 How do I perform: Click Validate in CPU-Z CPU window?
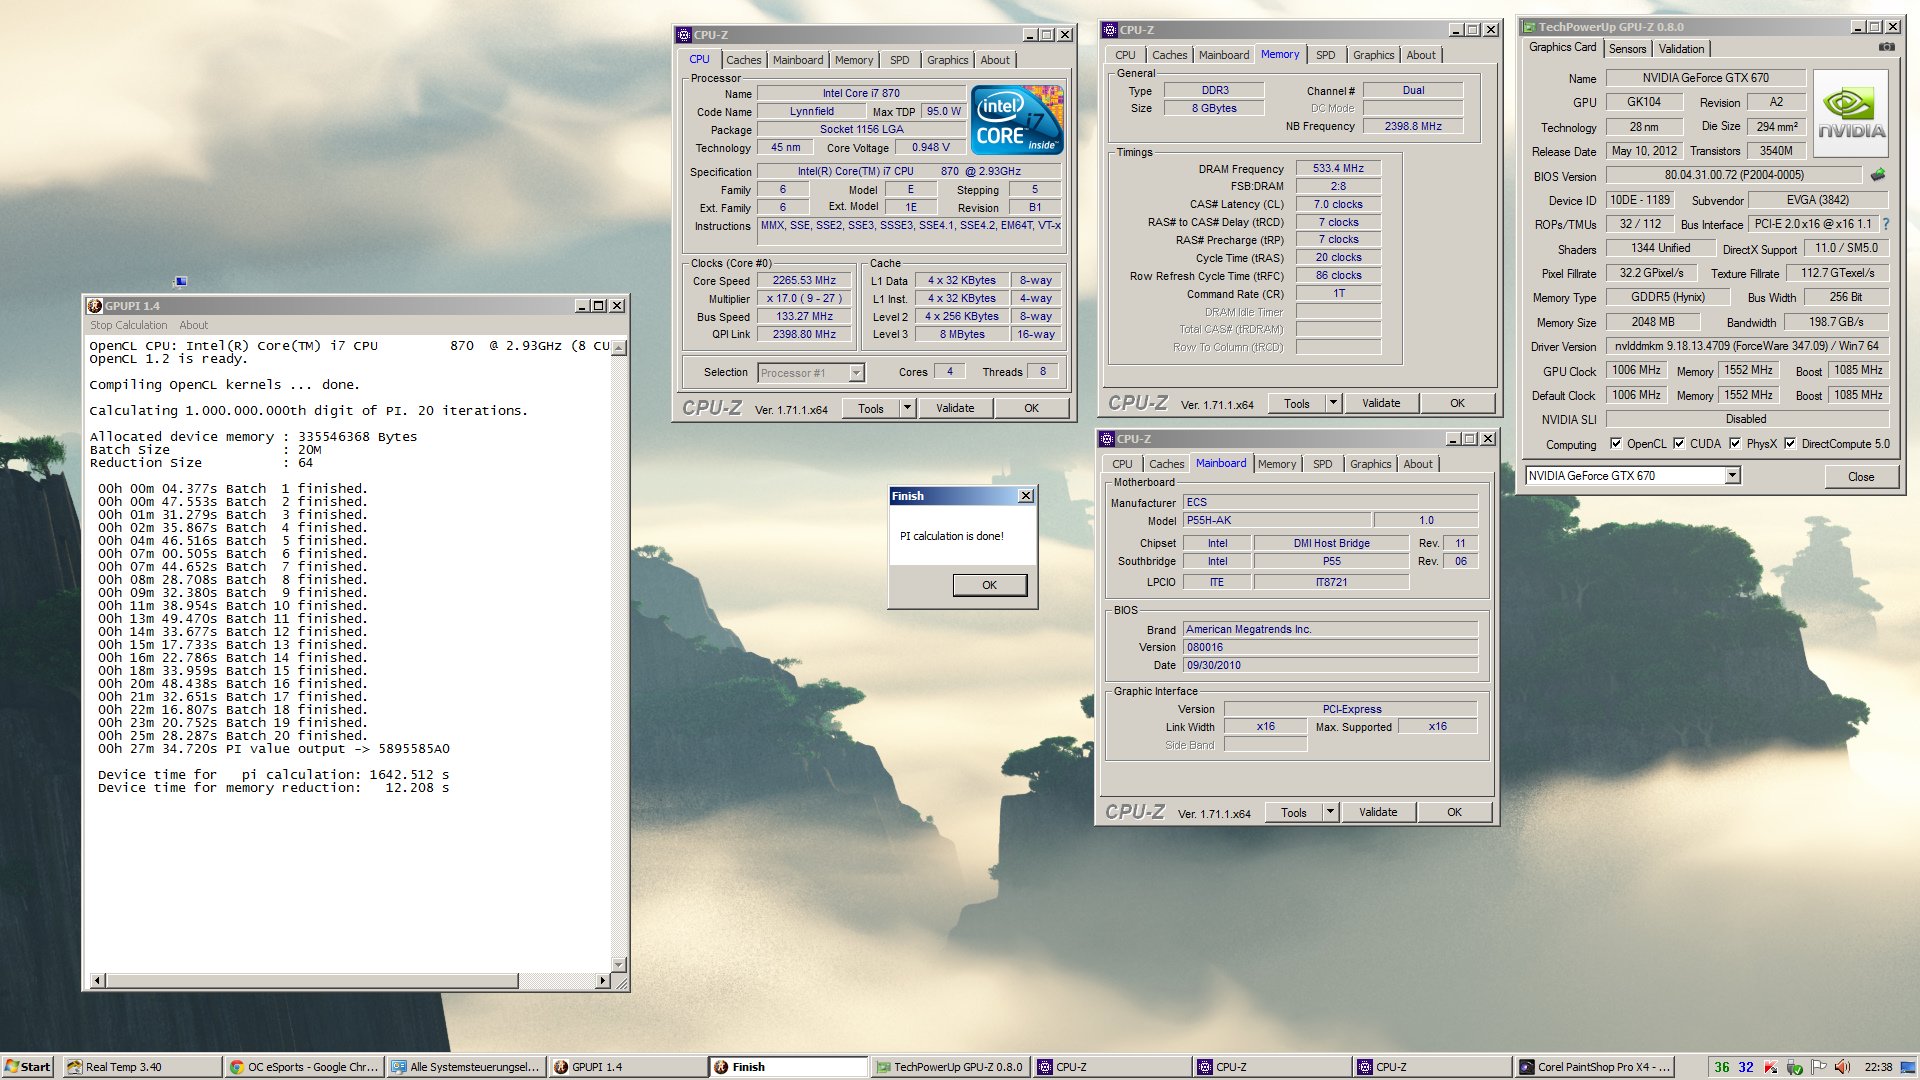pyautogui.click(x=955, y=408)
